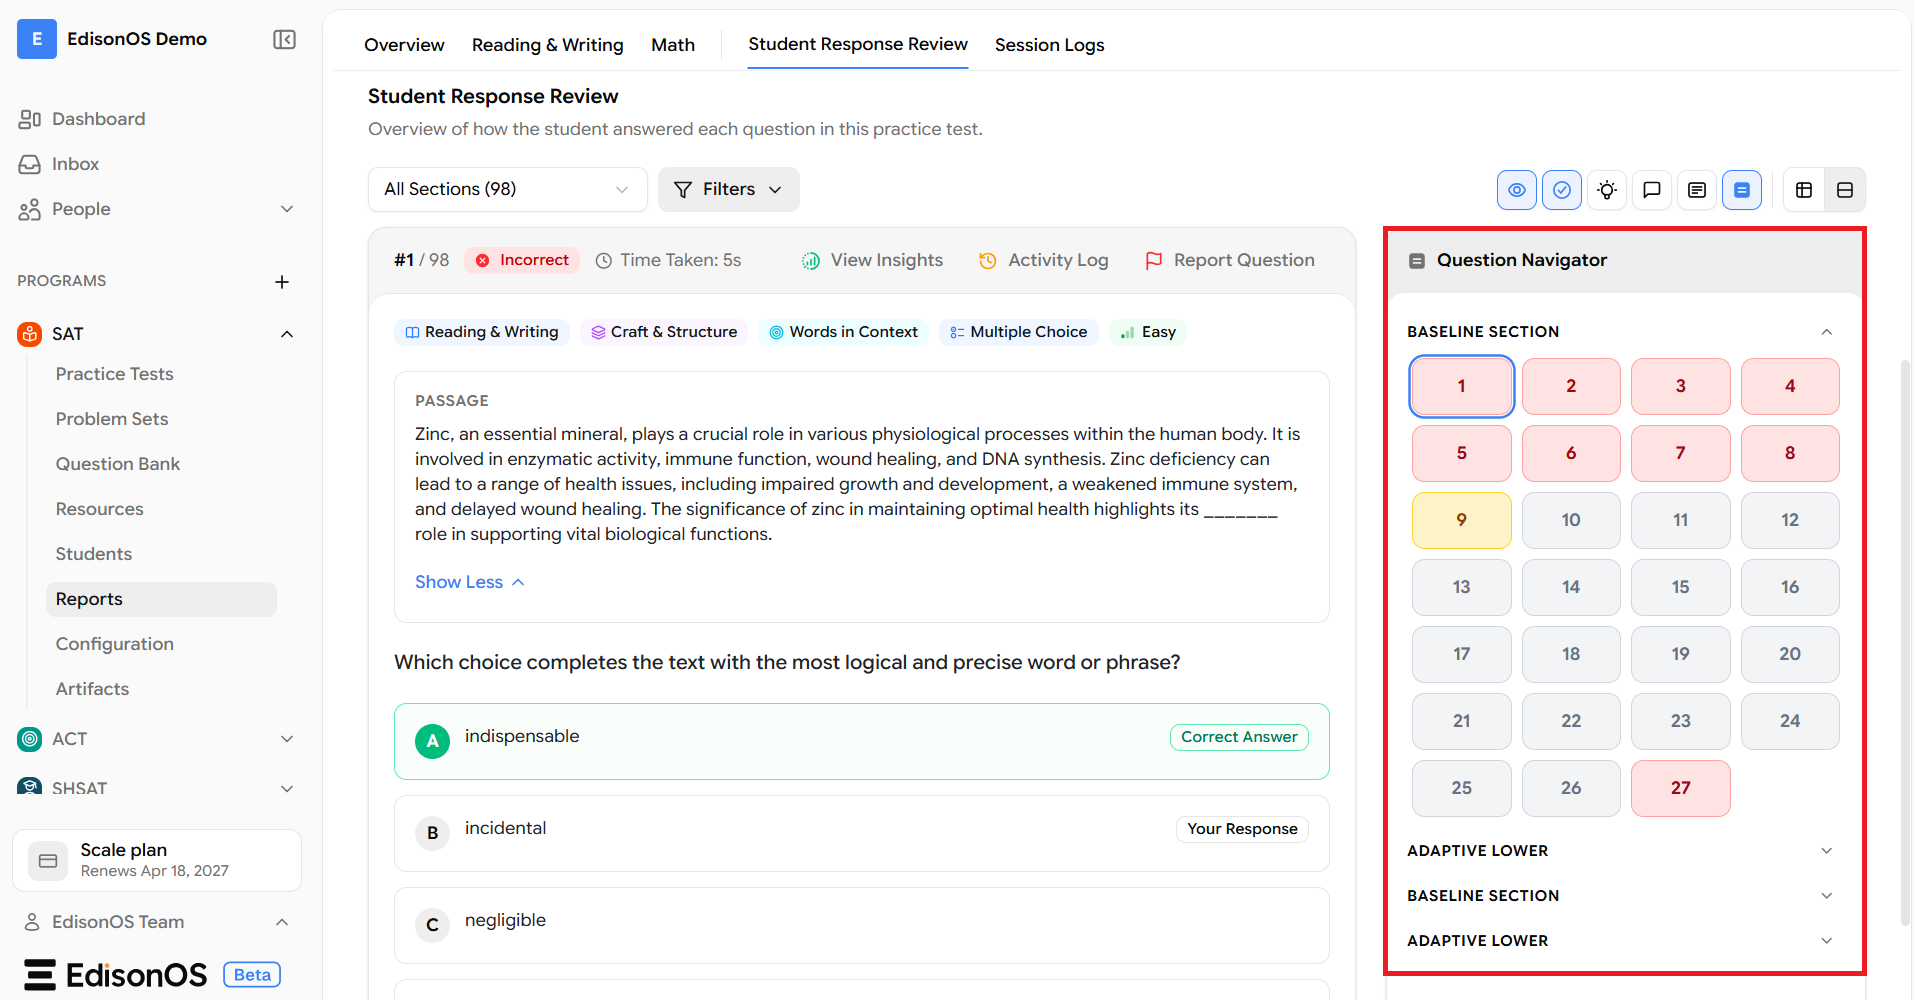
Task: Toggle the checkmark answers option
Action: [x=1562, y=190]
